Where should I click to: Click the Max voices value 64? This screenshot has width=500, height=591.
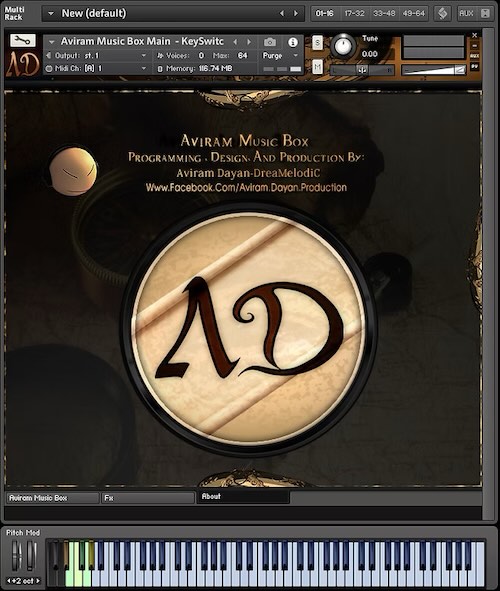tap(242, 56)
